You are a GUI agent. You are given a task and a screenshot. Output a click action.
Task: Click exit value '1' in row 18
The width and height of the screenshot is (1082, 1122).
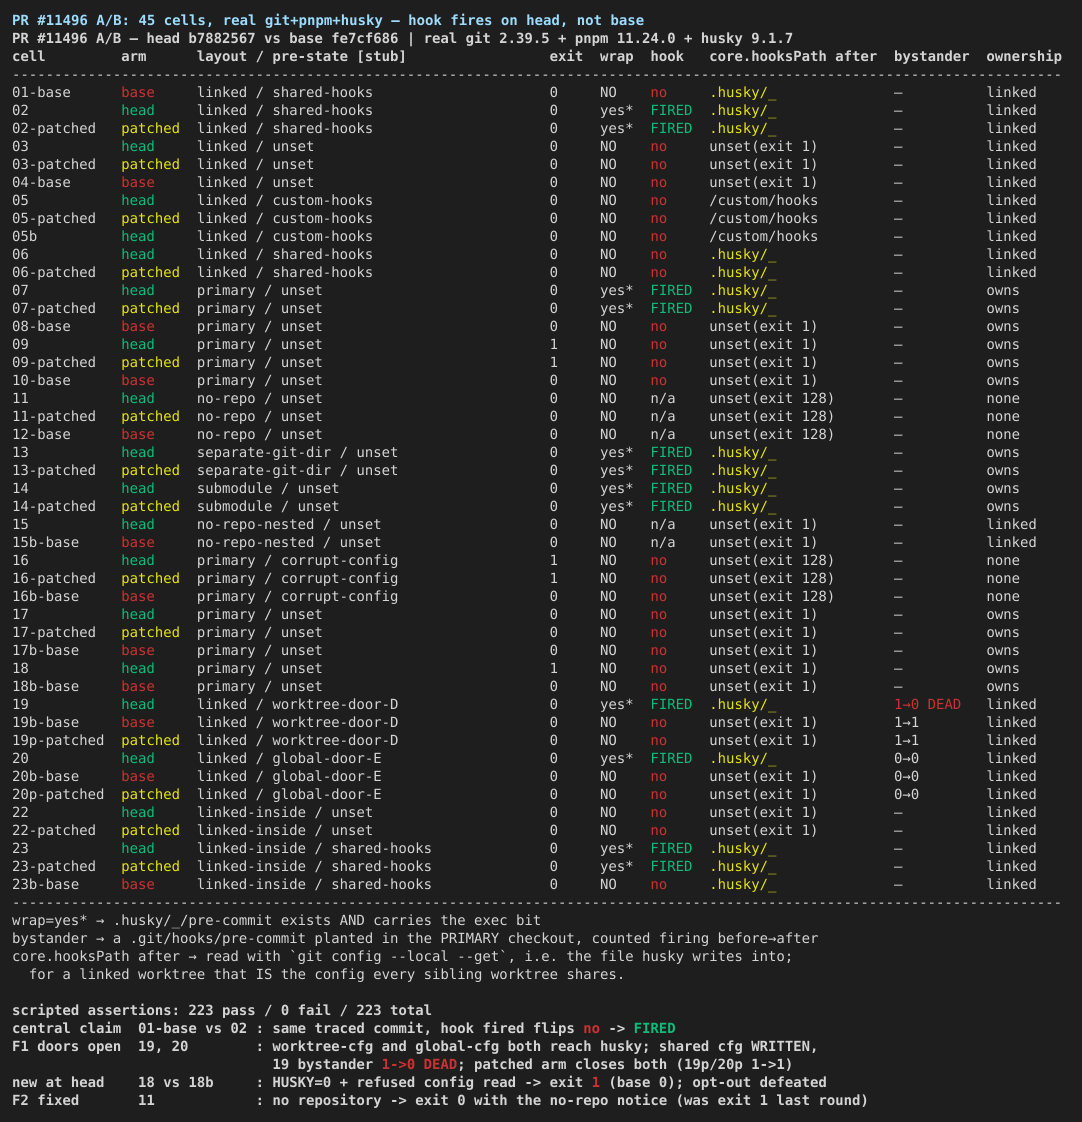coord(554,668)
